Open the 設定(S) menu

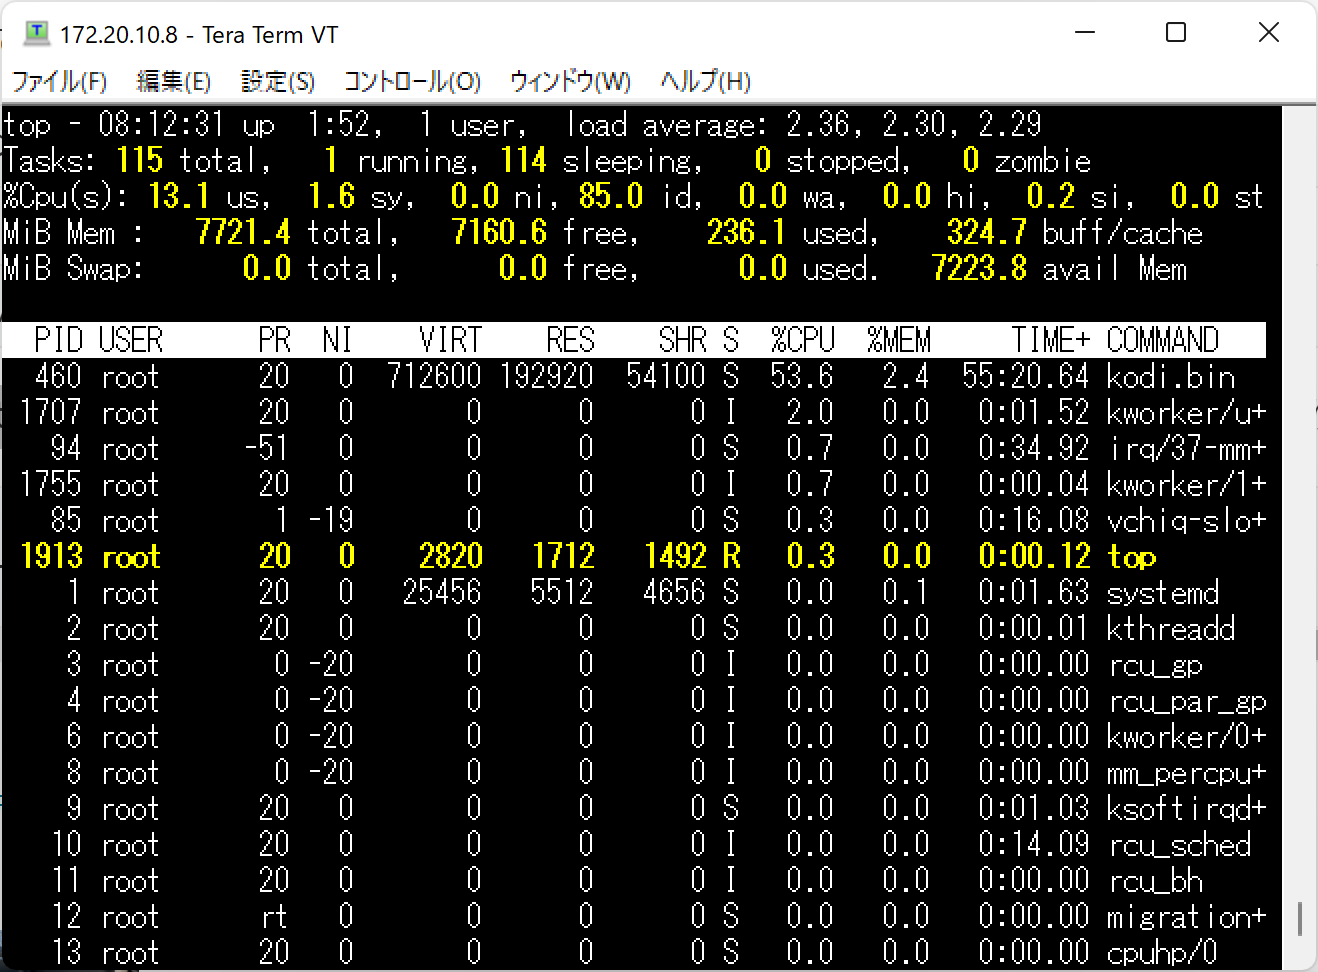pos(277,81)
